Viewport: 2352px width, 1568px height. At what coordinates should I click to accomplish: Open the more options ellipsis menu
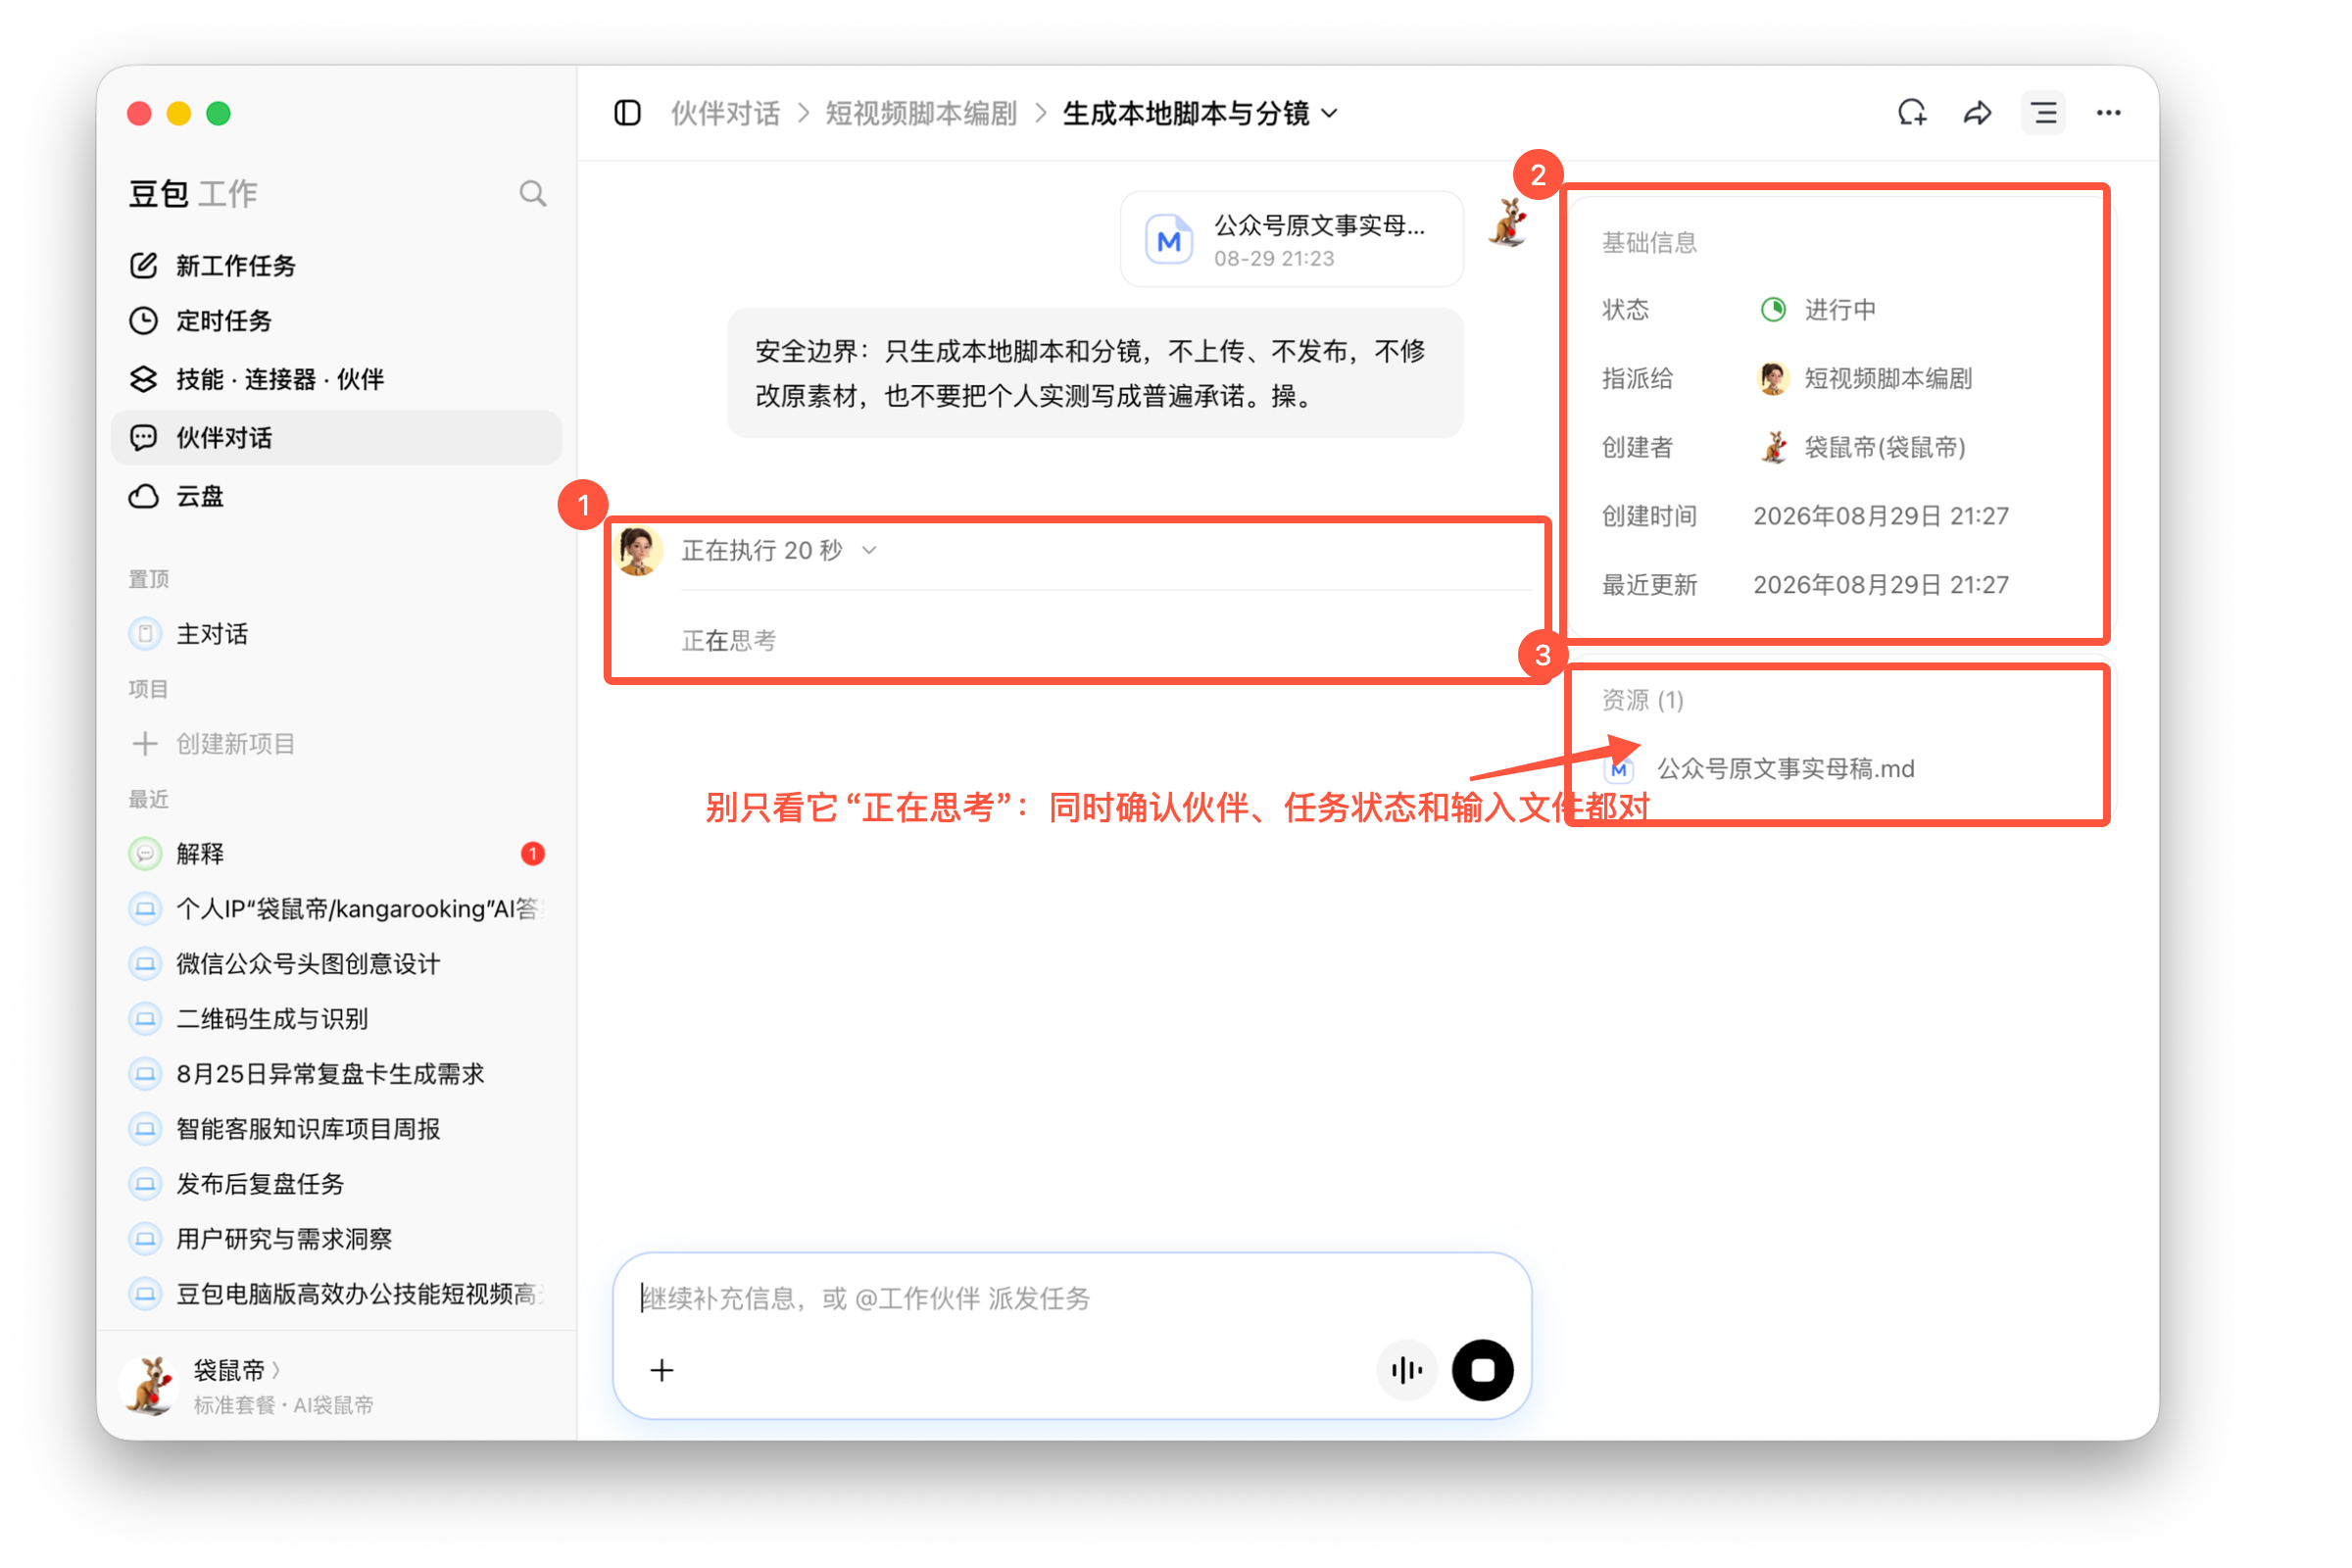tap(2109, 113)
